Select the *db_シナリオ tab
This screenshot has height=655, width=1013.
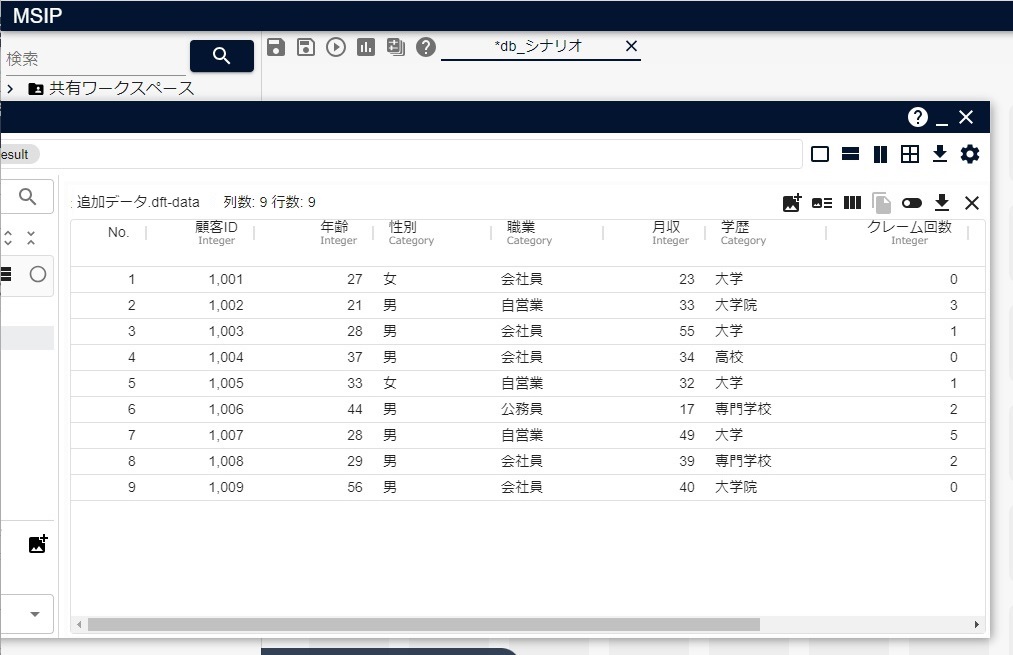[537, 46]
